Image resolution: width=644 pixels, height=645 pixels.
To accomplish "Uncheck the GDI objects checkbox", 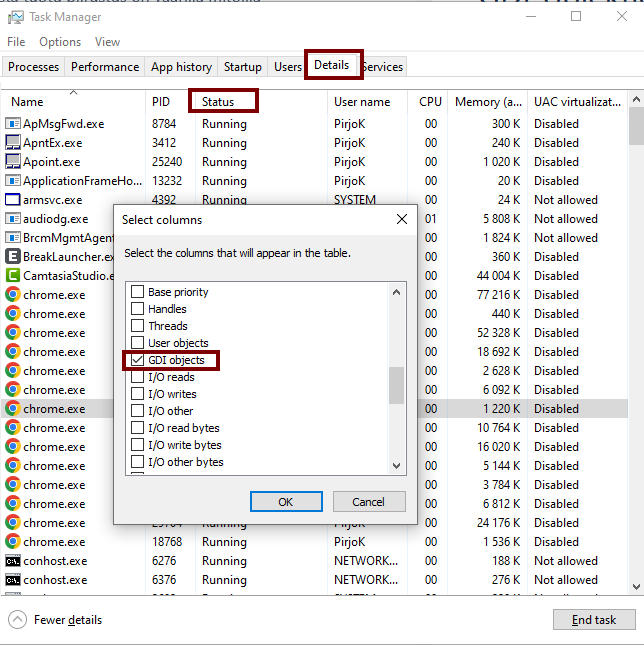I will (138, 360).
